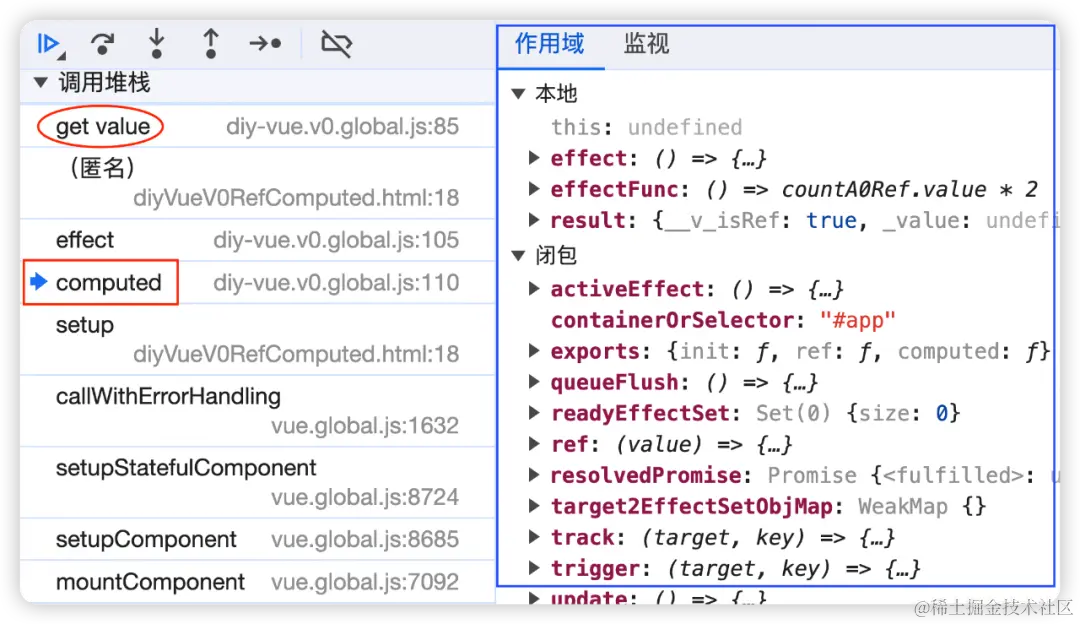The height and width of the screenshot is (624, 1080).
Task: Select the get value stack frame
Action: (257, 127)
